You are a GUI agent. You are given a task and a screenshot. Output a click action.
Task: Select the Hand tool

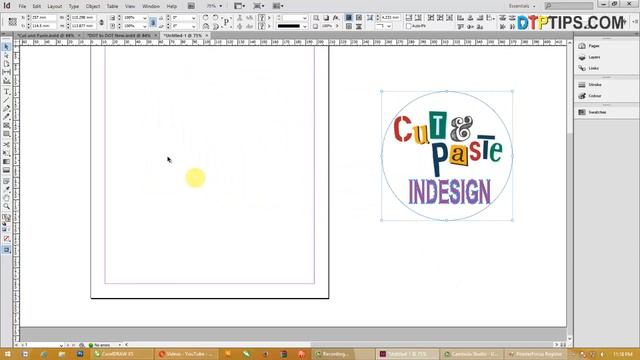coord(6,198)
